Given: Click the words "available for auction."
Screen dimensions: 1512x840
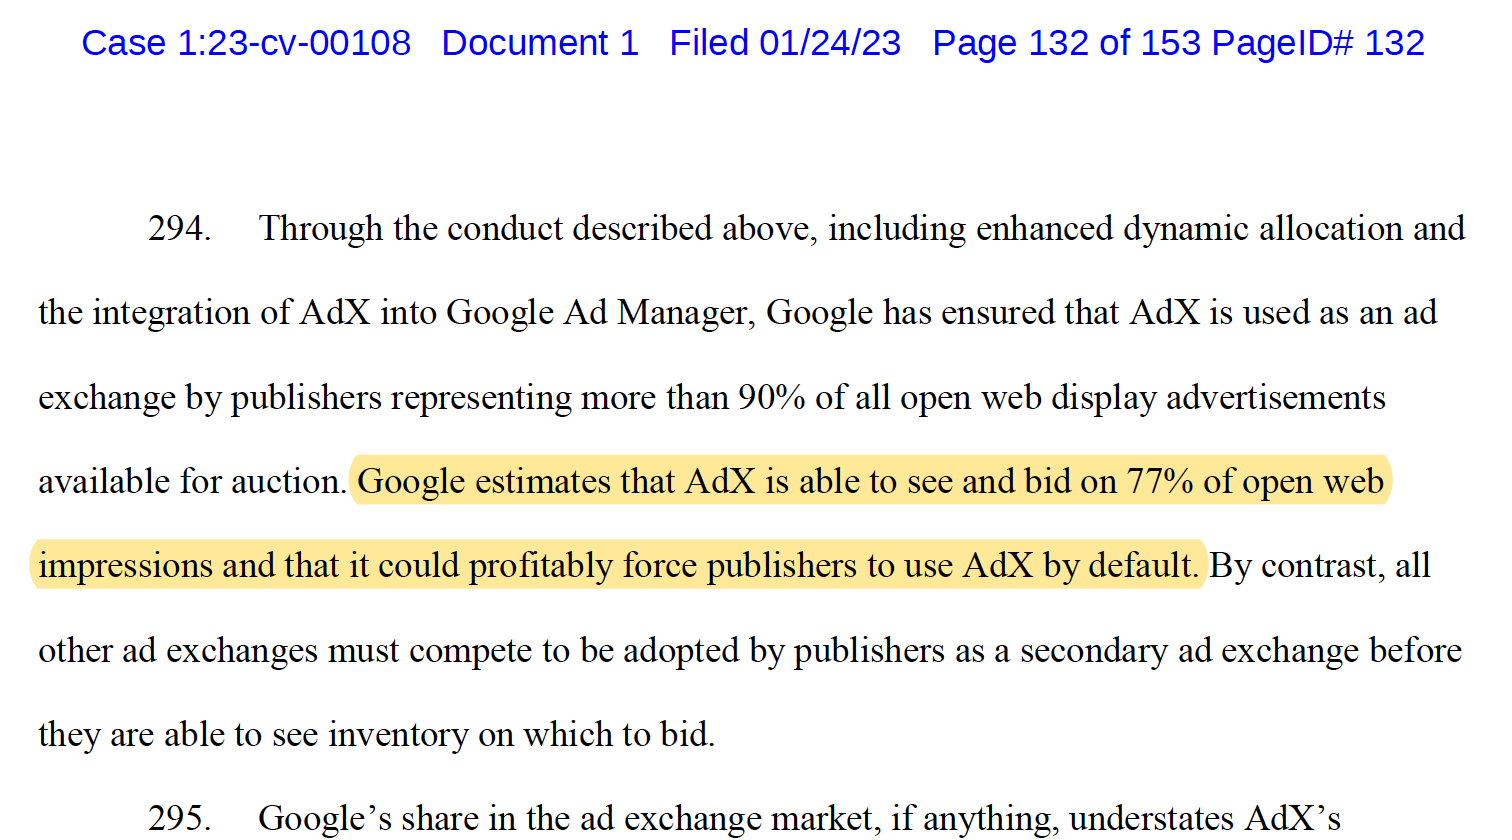Looking at the screenshot, I should [192, 482].
